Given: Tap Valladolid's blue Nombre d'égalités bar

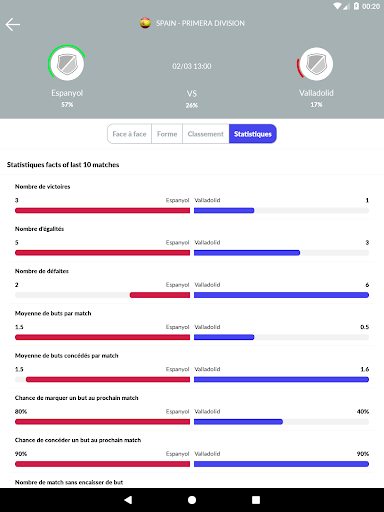Looking at the screenshot, I should tap(247, 253).
